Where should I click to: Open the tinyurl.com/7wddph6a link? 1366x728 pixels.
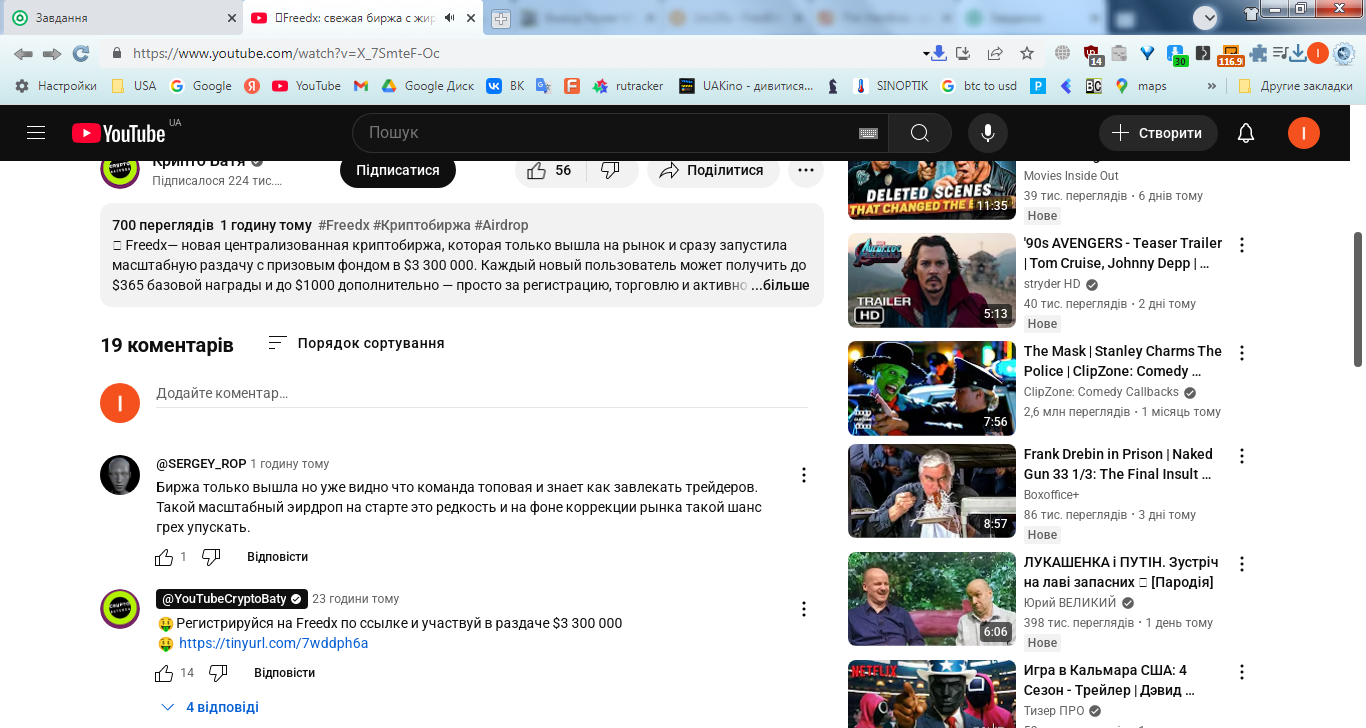(273, 643)
